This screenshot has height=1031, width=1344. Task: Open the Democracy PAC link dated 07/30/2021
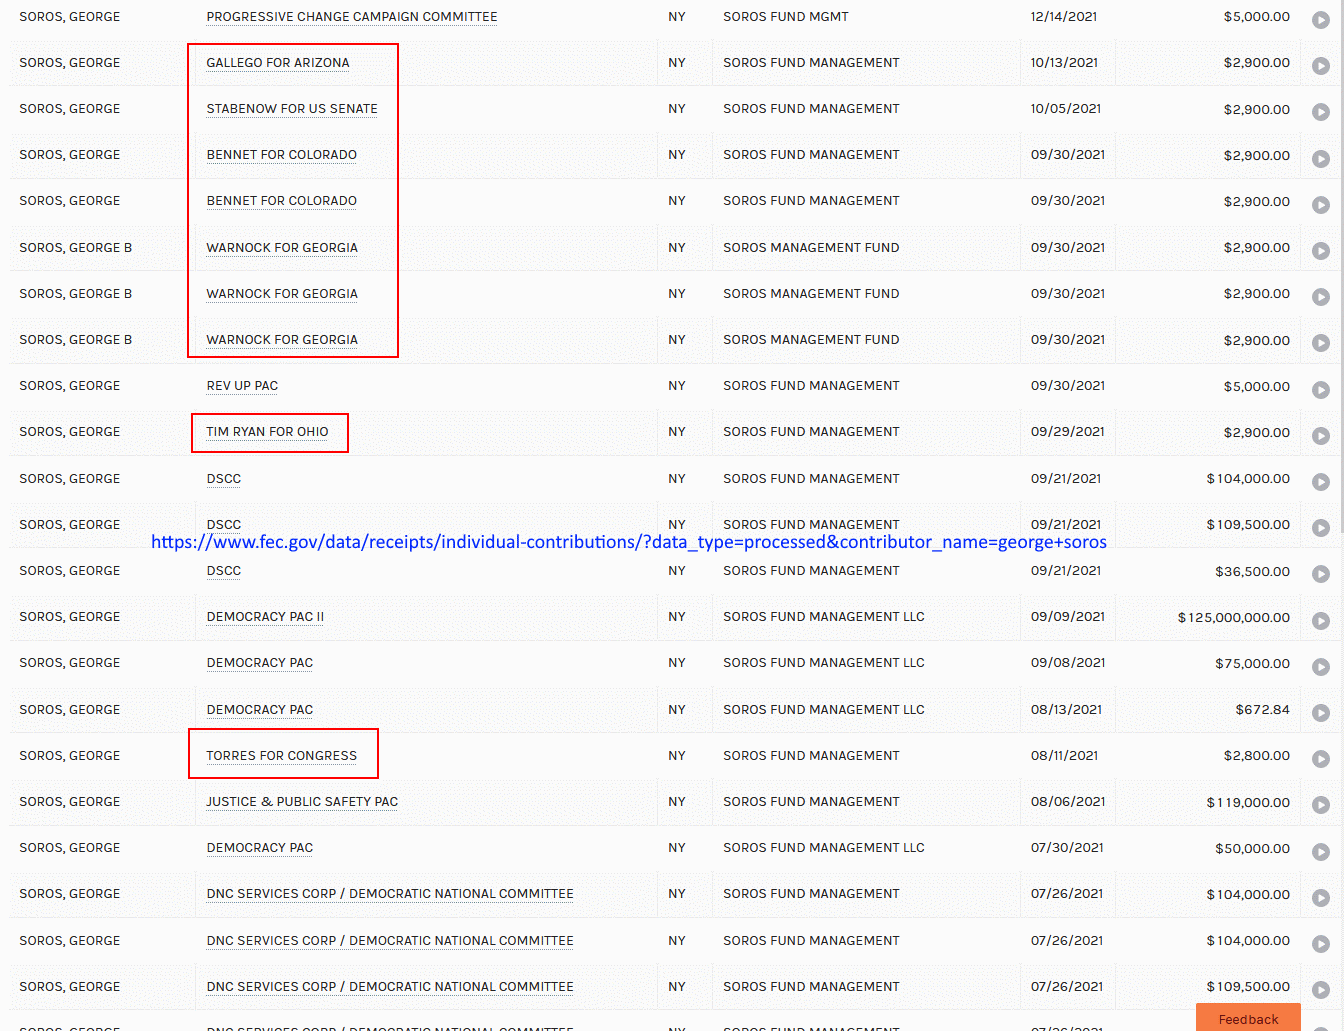[x=260, y=848]
